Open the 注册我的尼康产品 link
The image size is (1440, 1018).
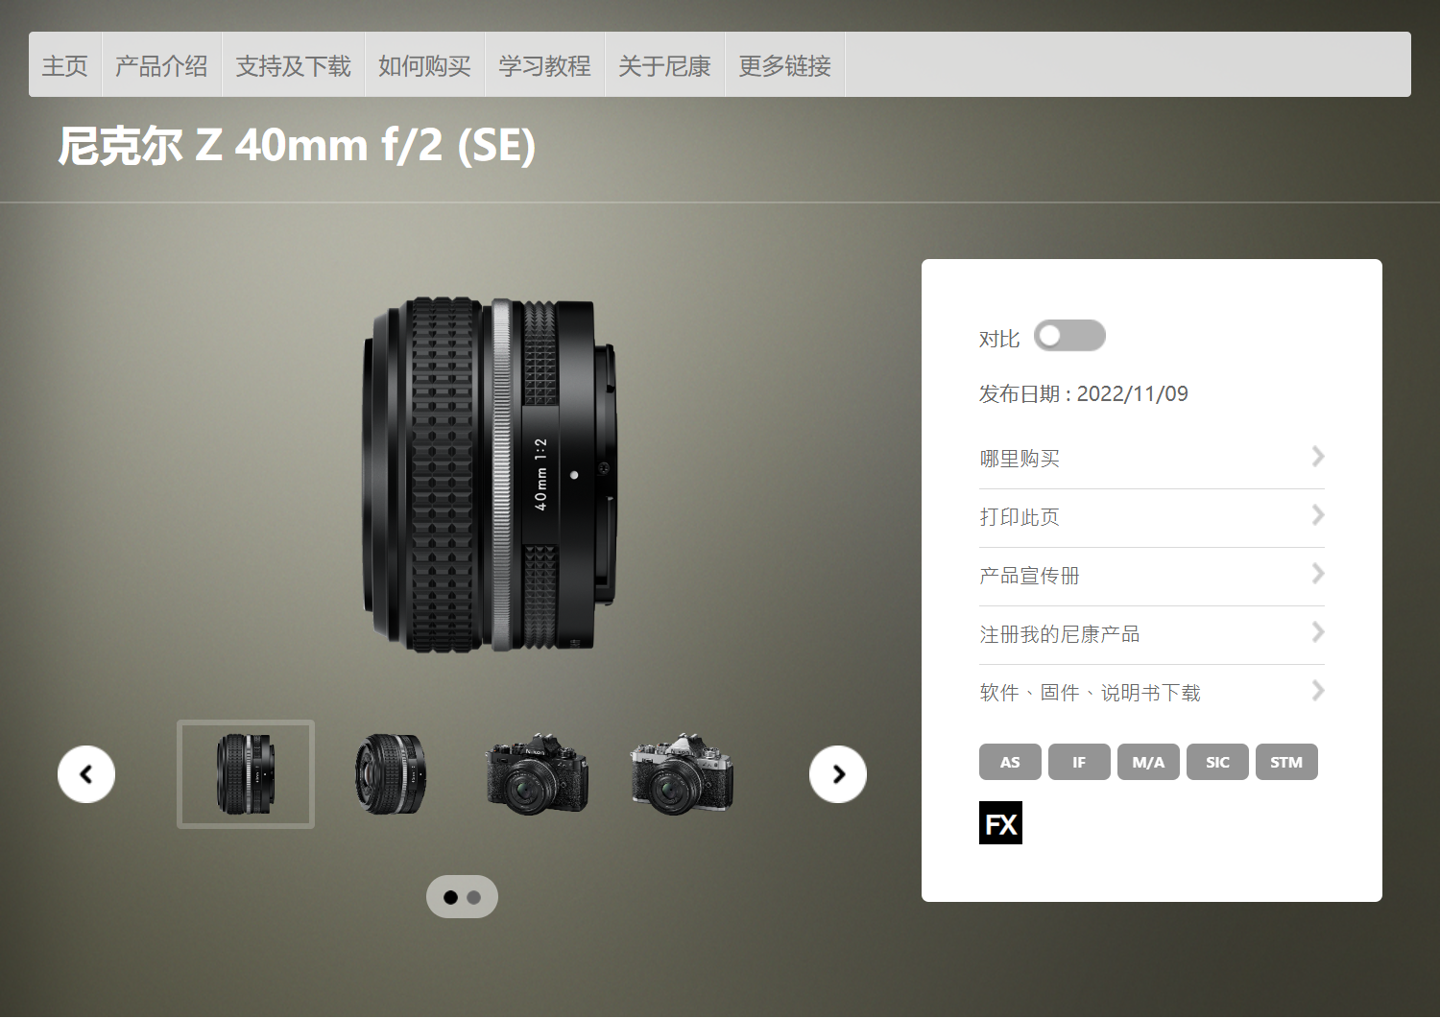[1059, 634]
